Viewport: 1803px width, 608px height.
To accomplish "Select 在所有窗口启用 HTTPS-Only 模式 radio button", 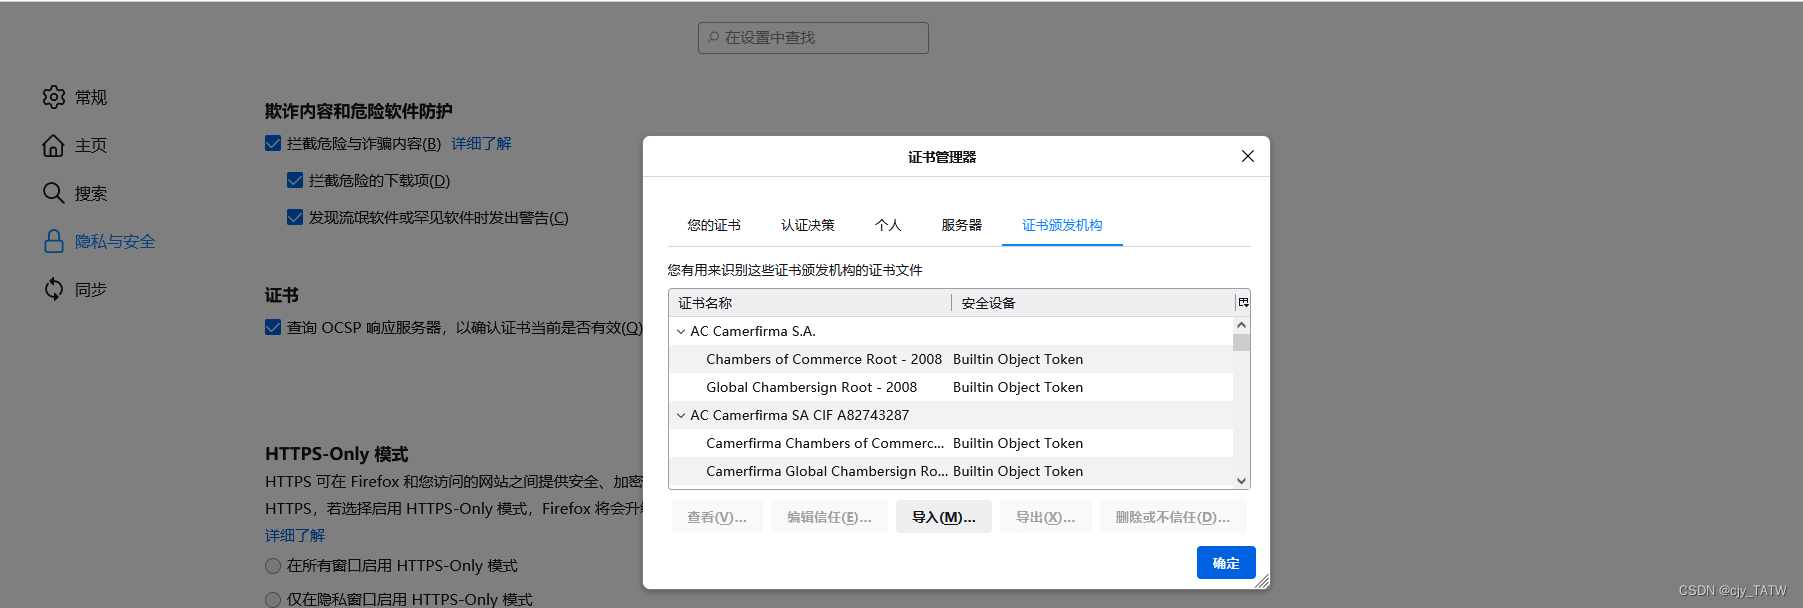I will tap(273, 566).
